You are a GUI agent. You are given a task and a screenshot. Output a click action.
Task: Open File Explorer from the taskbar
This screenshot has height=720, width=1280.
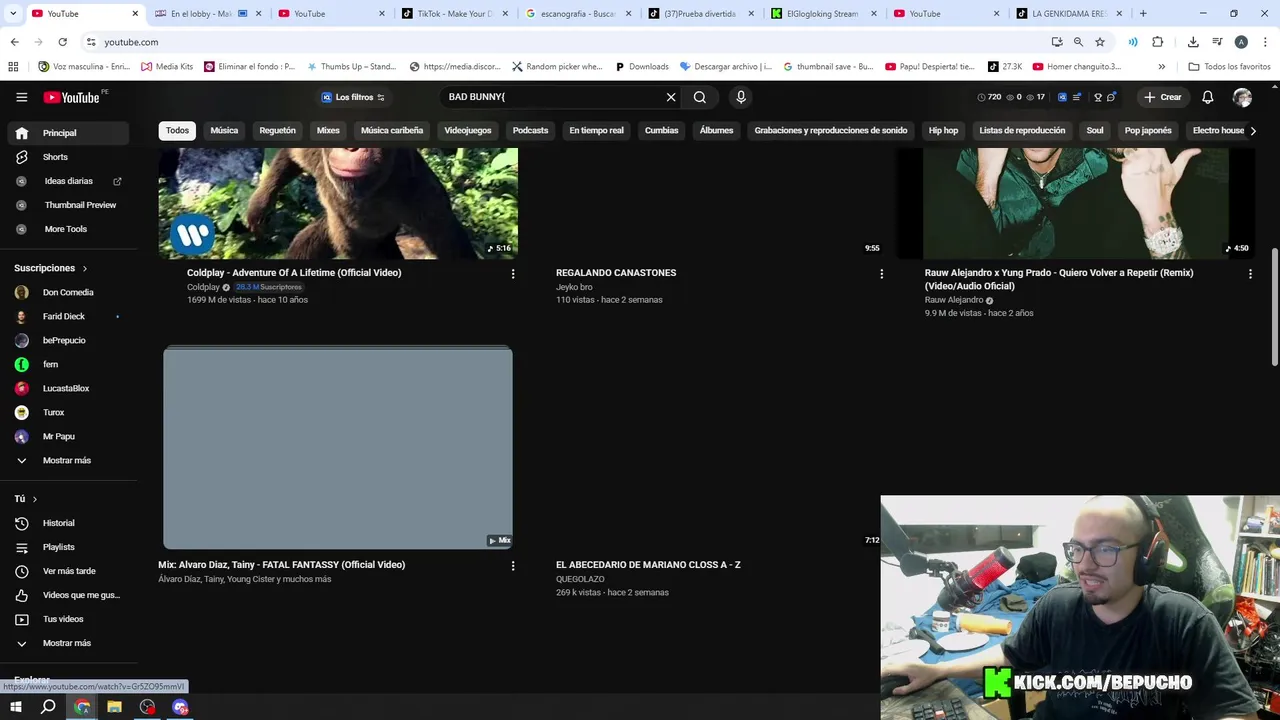point(114,707)
